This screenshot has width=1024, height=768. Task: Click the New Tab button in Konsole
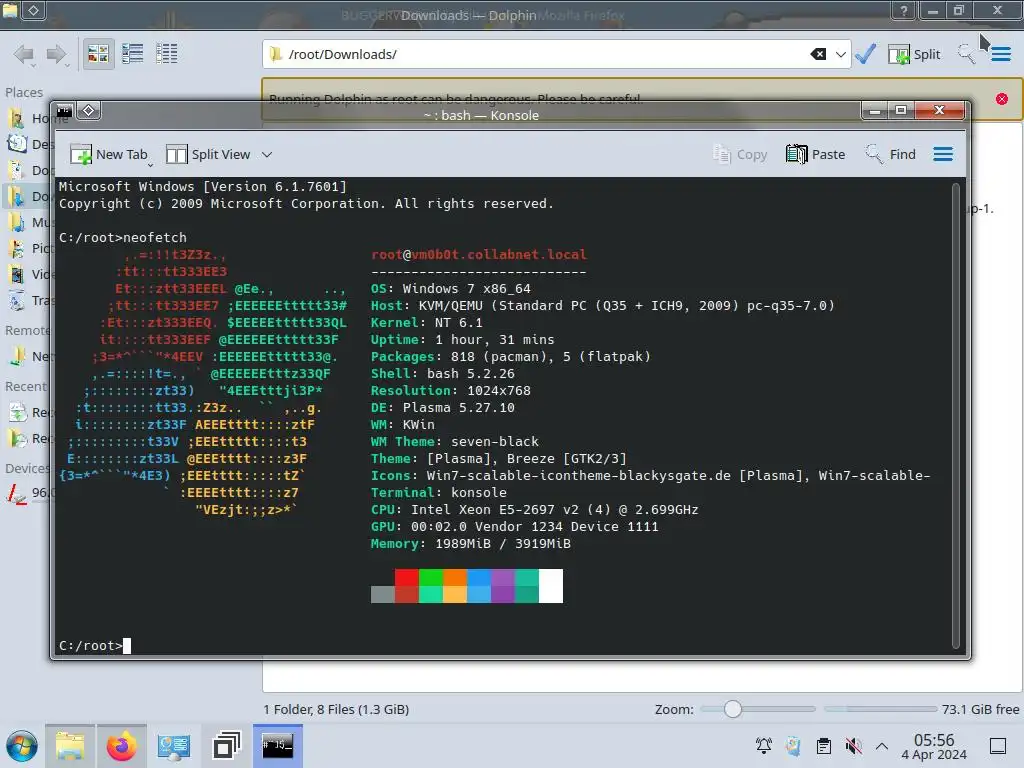click(x=108, y=154)
